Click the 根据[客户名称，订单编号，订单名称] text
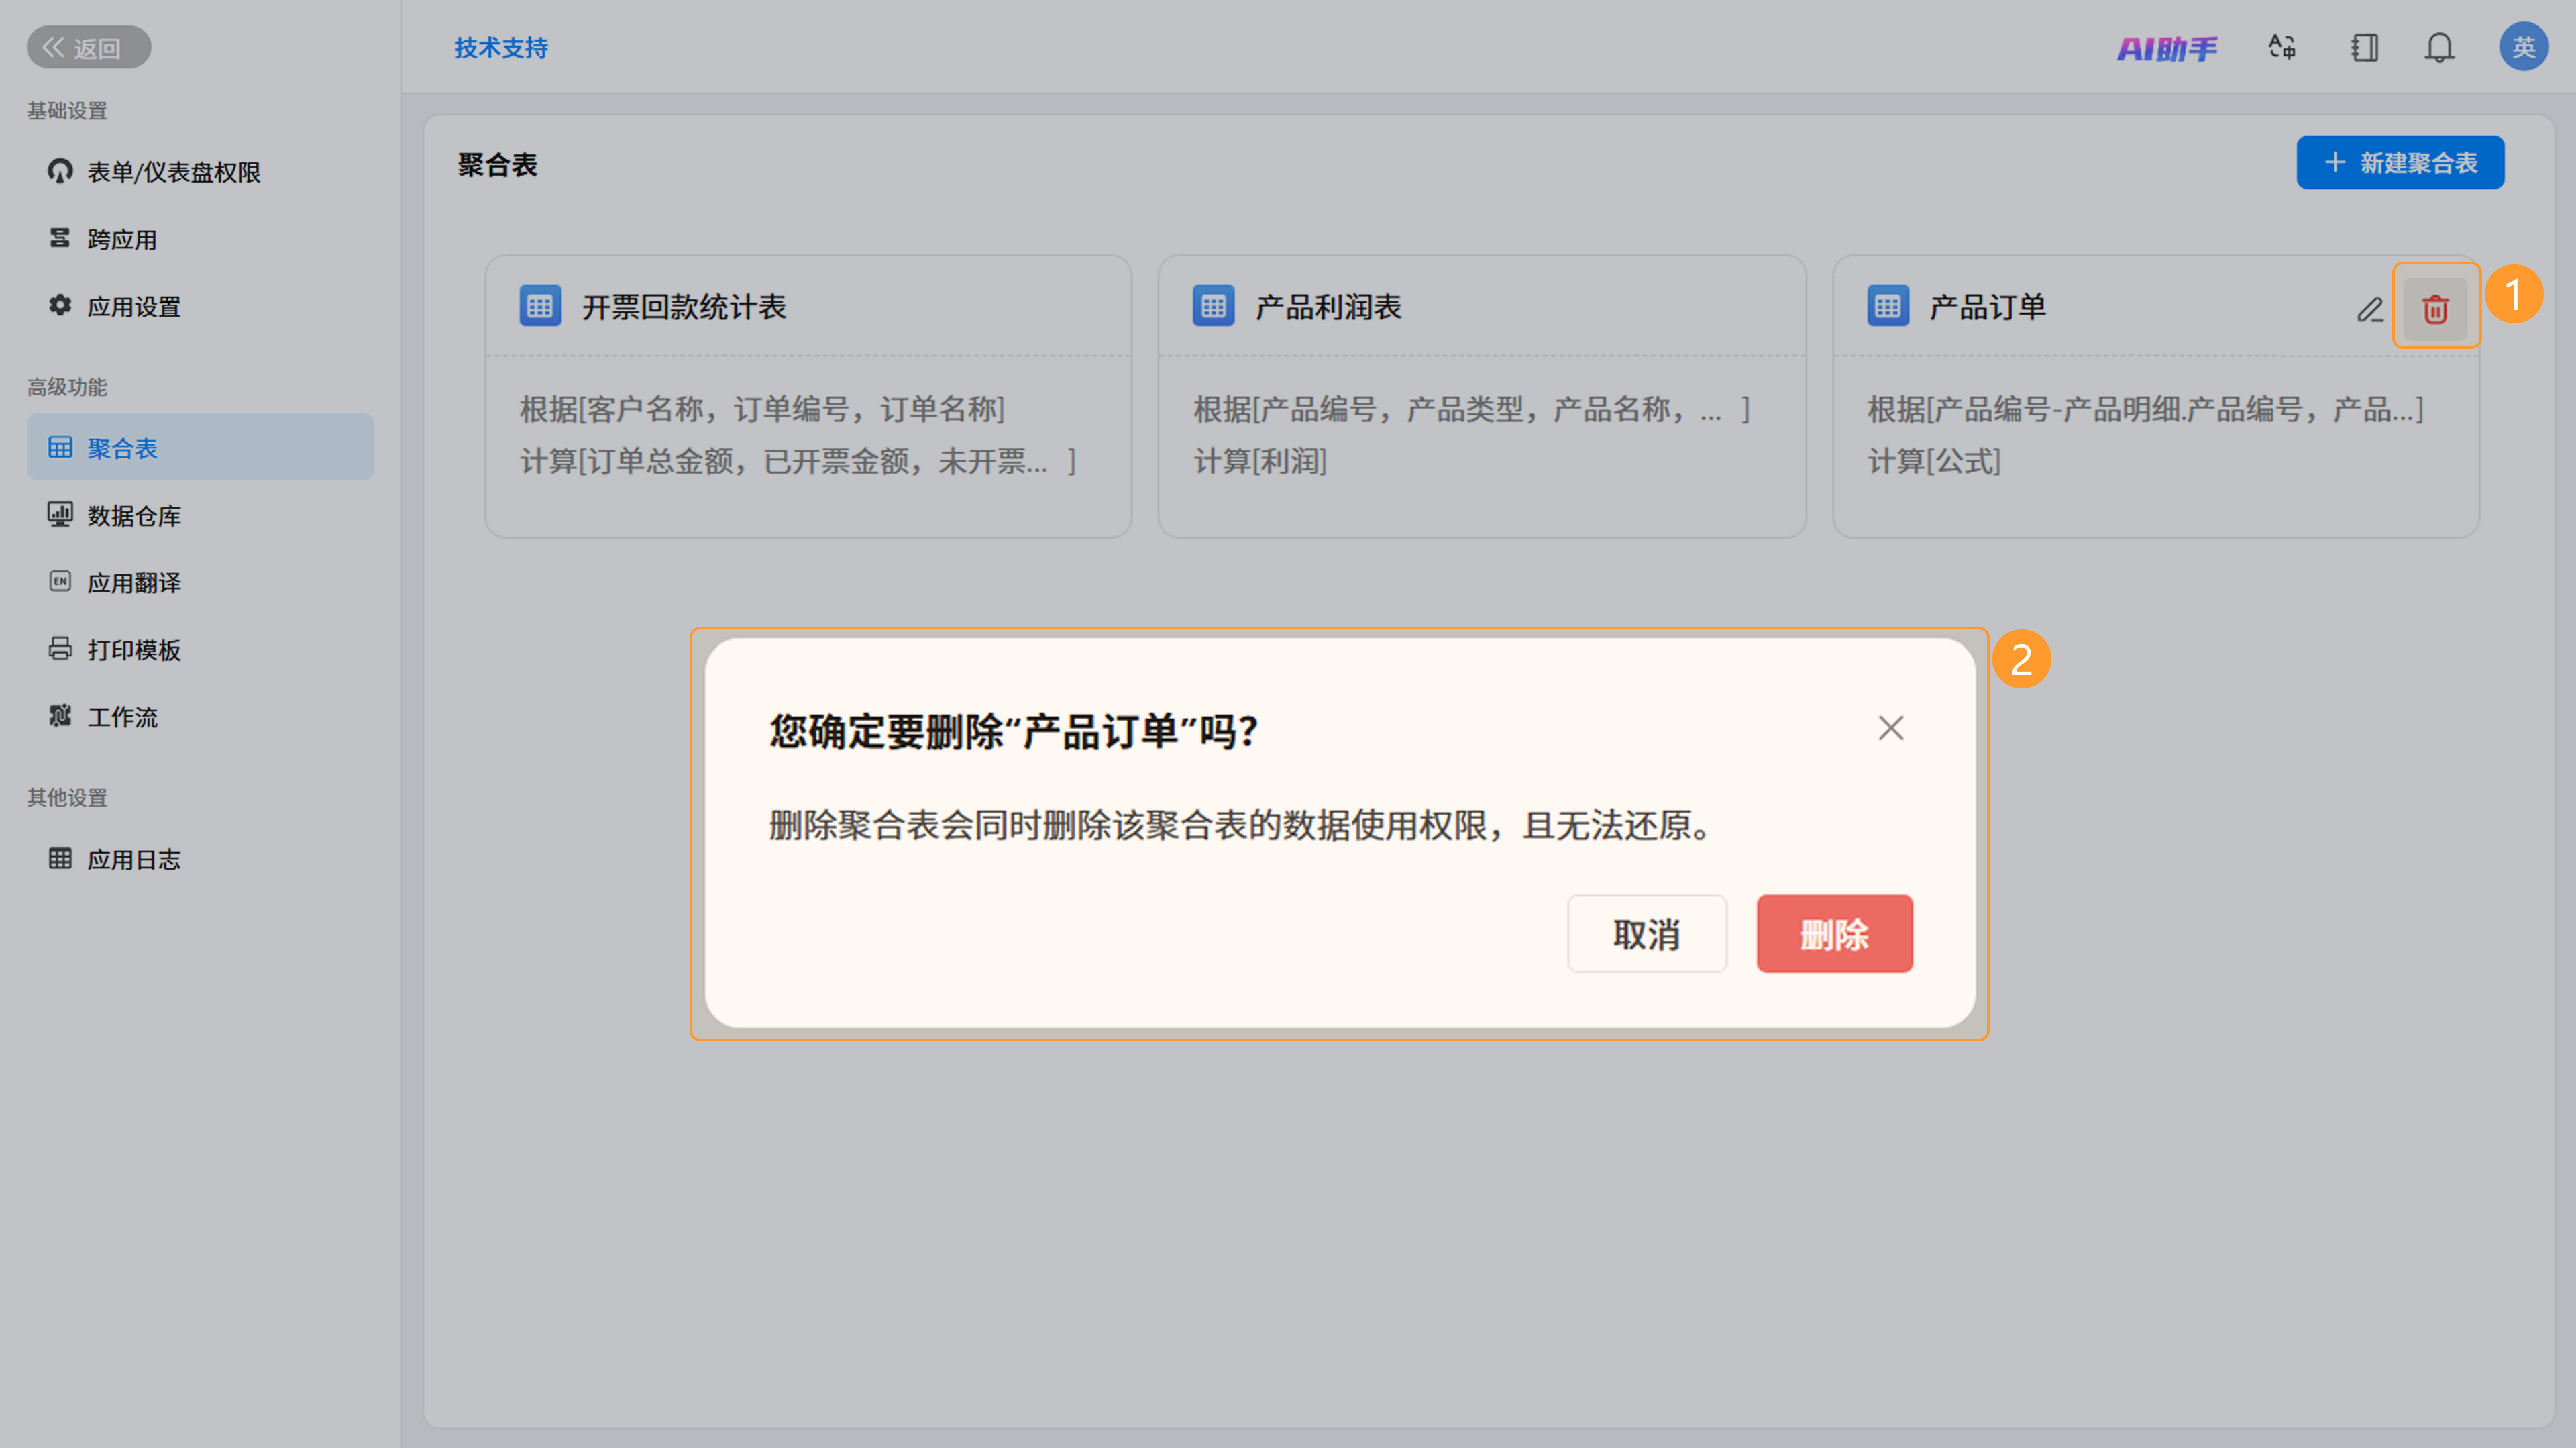Screen dimensions: 2576x1448 (x=762, y=409)
